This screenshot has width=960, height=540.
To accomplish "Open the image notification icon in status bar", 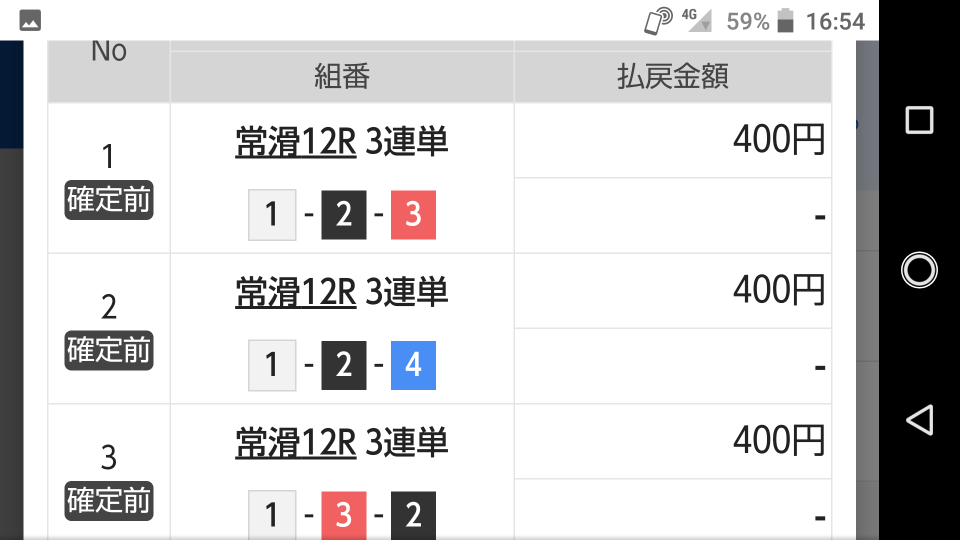I will pos(30,21).
